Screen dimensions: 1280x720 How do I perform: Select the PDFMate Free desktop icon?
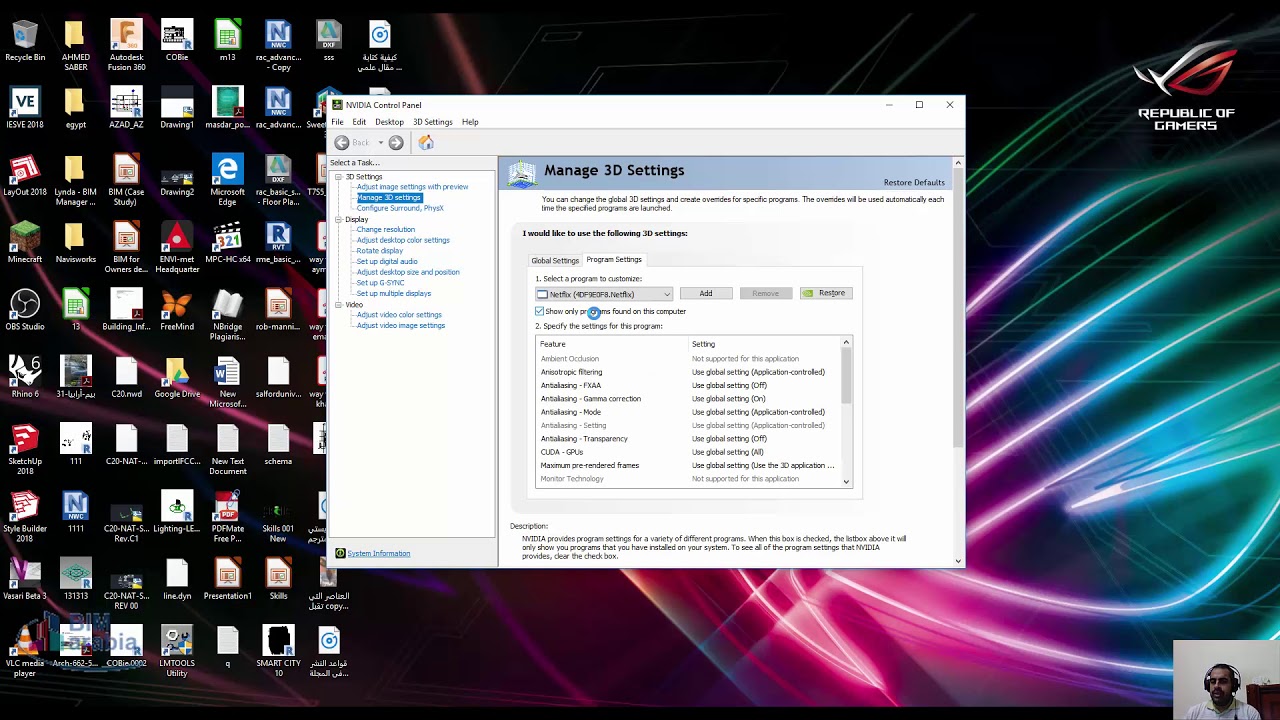click(227, 517)
